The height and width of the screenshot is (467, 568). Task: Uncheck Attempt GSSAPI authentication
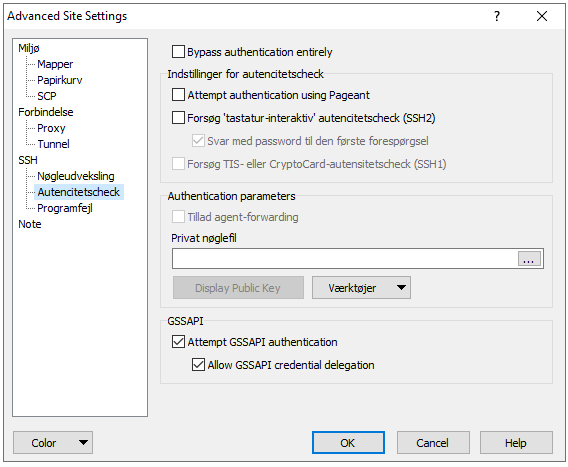point(178,342)
